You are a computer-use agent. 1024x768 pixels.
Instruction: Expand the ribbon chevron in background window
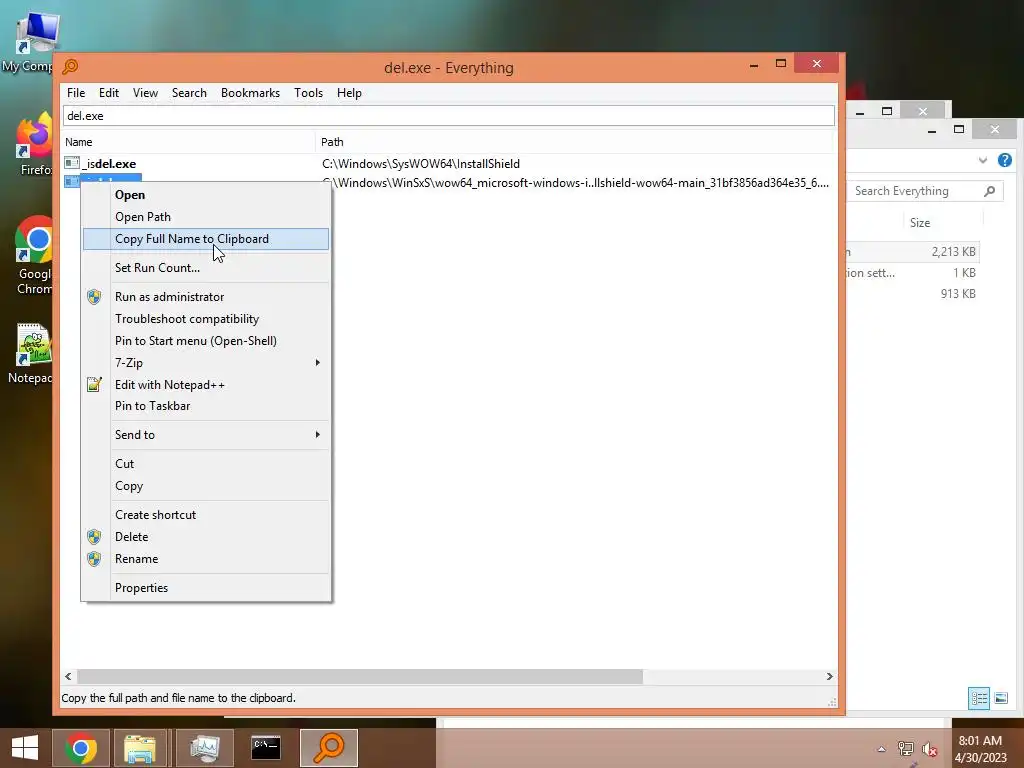tap(983, 160)
